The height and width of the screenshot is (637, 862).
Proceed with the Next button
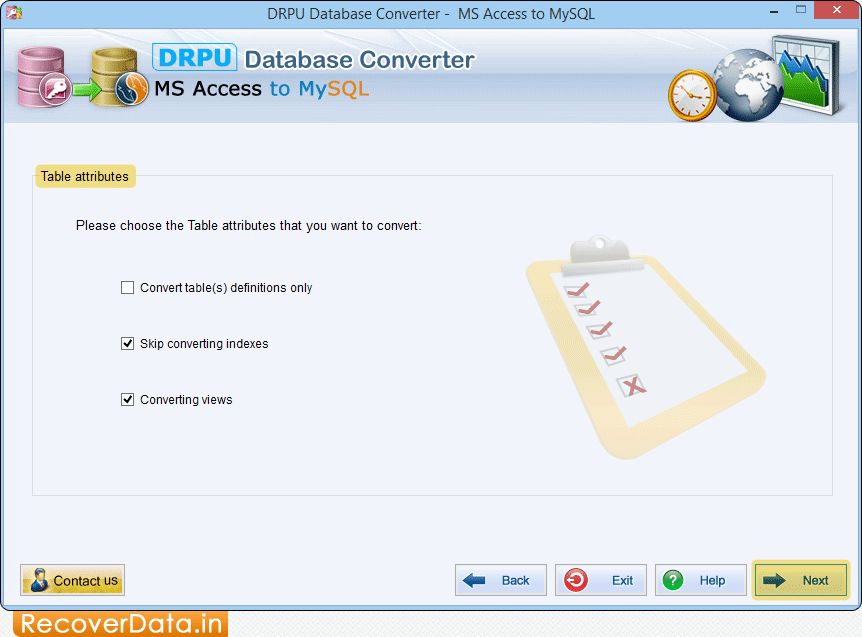pyautogui.click(x=801, y=580)
